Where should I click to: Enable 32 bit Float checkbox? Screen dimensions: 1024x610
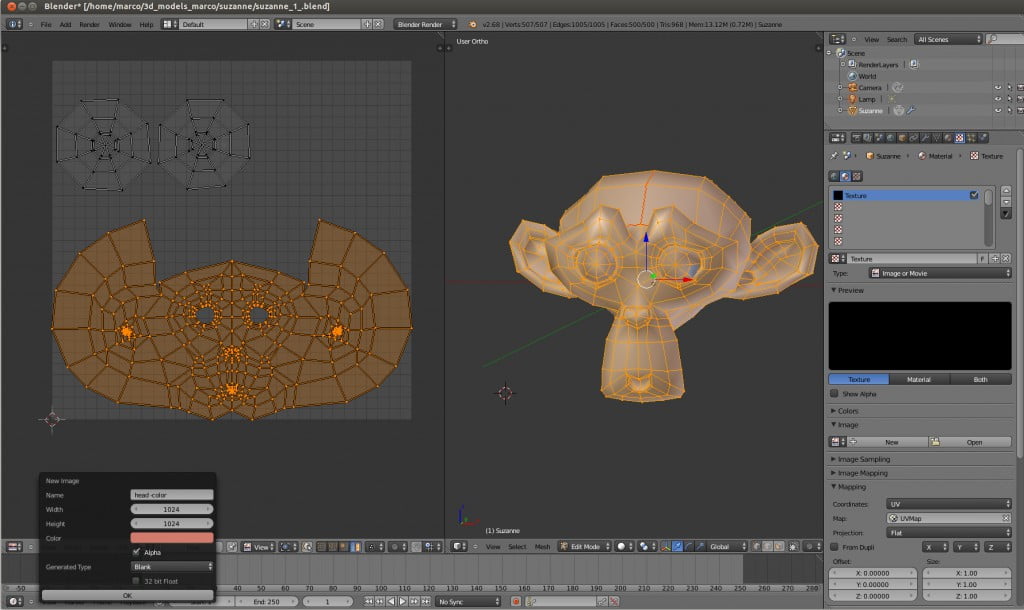point(136,581)
